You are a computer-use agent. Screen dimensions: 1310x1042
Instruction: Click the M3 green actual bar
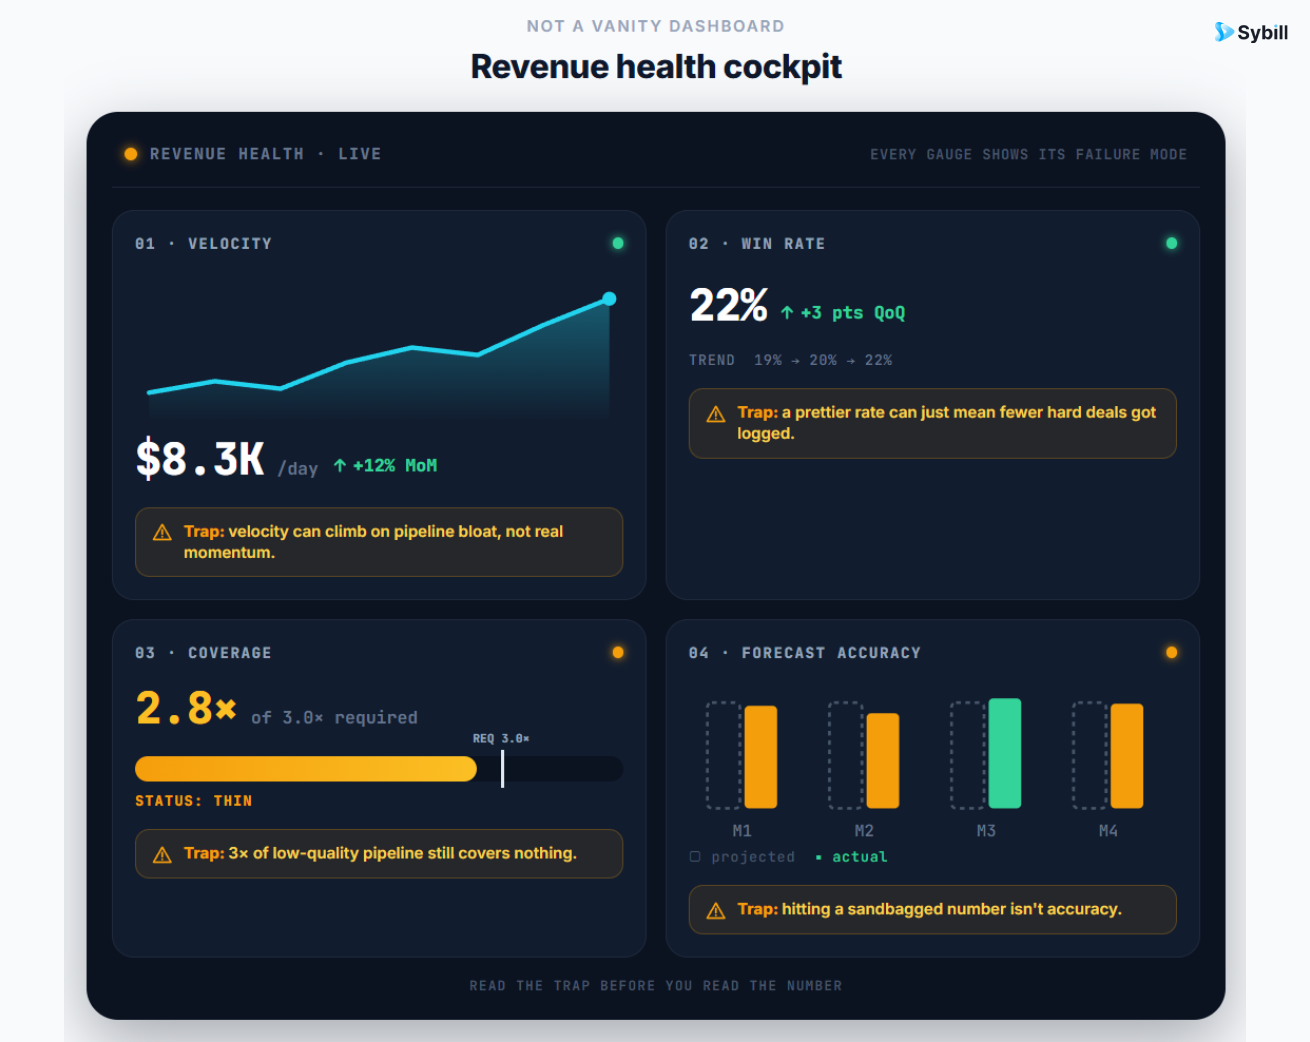coord(1005,753)
